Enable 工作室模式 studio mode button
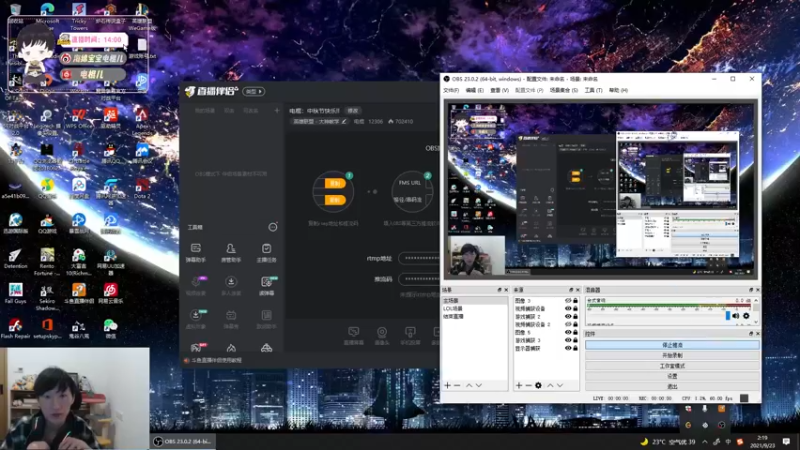Screen dimensions: 800x450 [x=672, y=366]
